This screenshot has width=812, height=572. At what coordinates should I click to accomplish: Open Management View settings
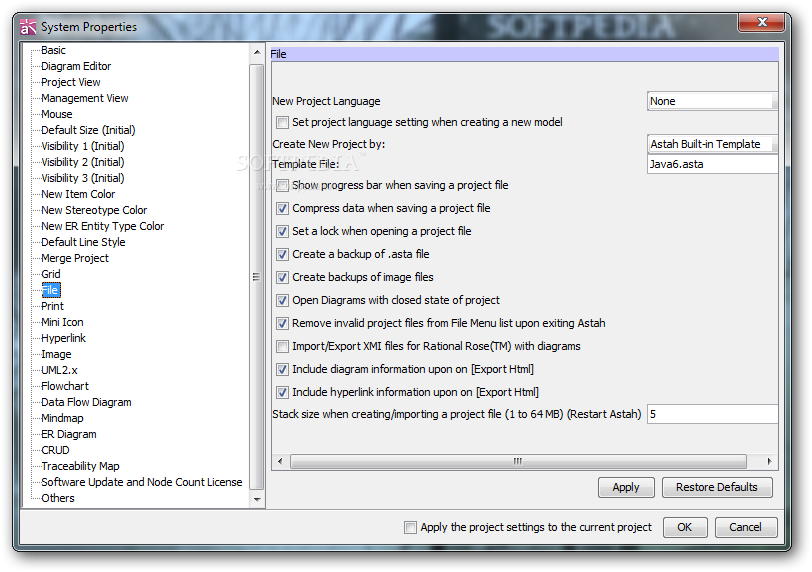point(85,98)
